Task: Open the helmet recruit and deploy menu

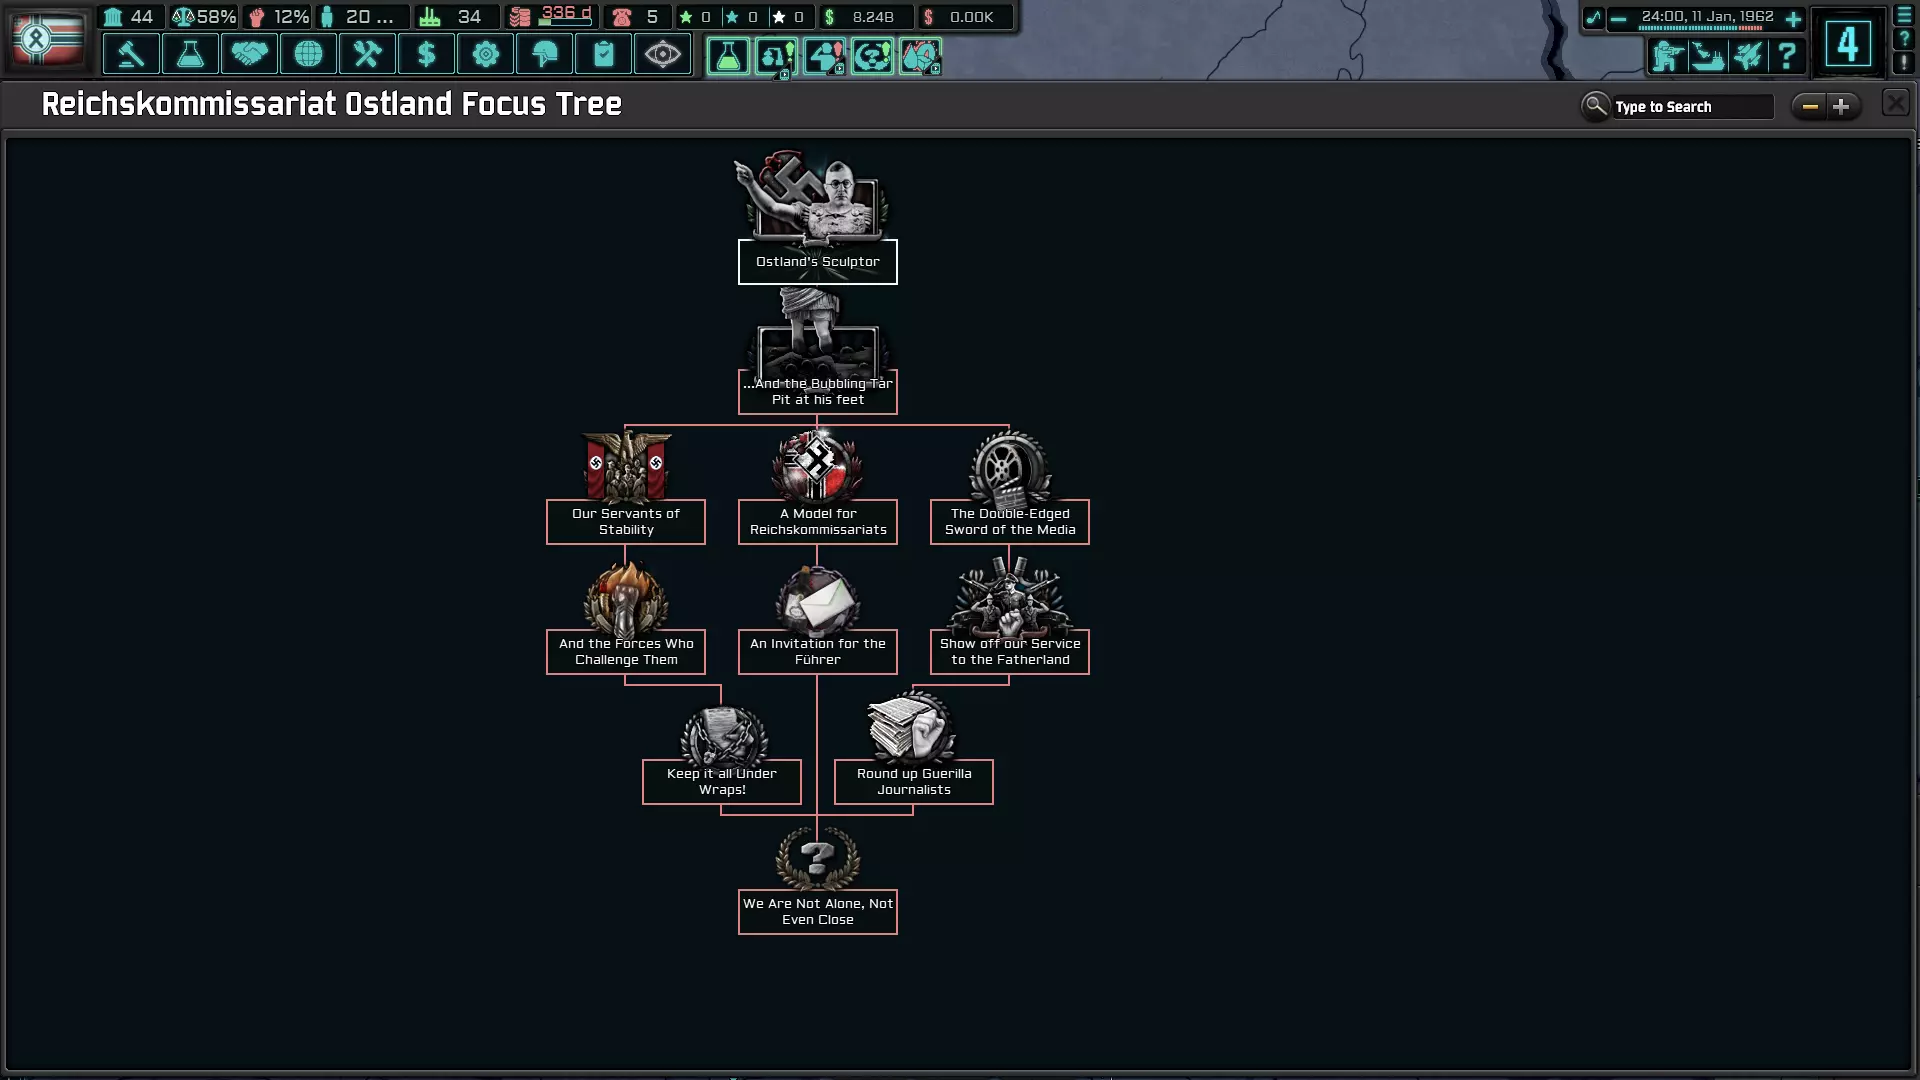Action: coord(544,54)
